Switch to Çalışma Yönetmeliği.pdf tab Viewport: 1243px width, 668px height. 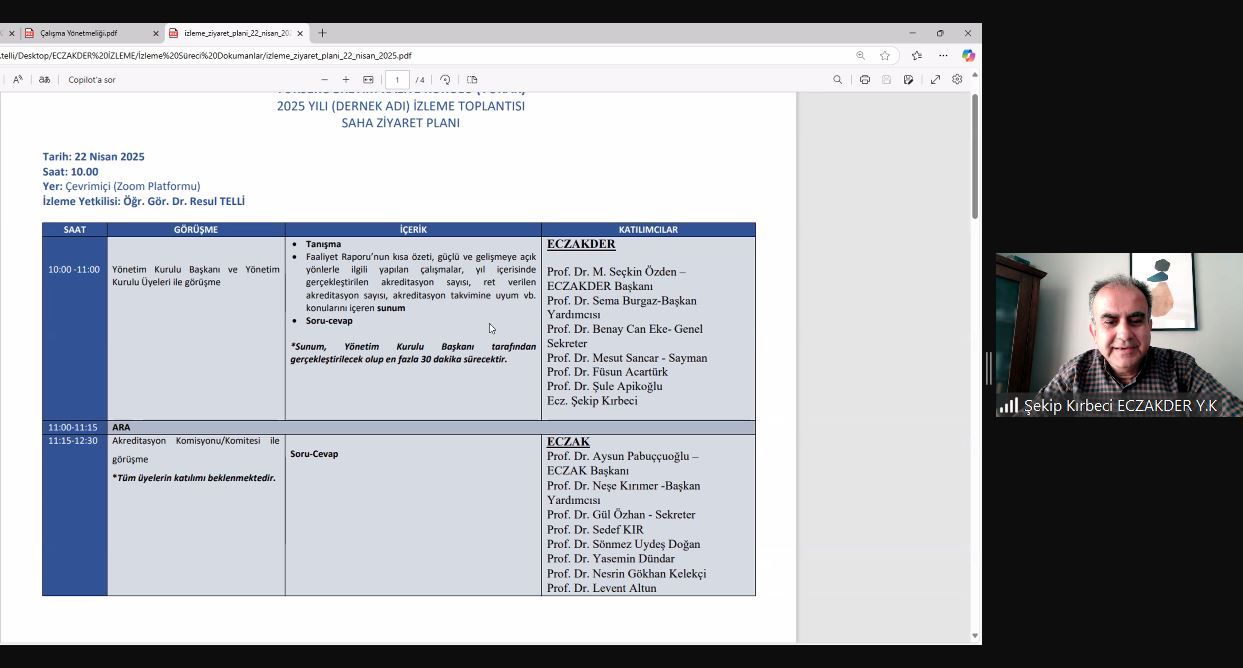pos(78,33)
